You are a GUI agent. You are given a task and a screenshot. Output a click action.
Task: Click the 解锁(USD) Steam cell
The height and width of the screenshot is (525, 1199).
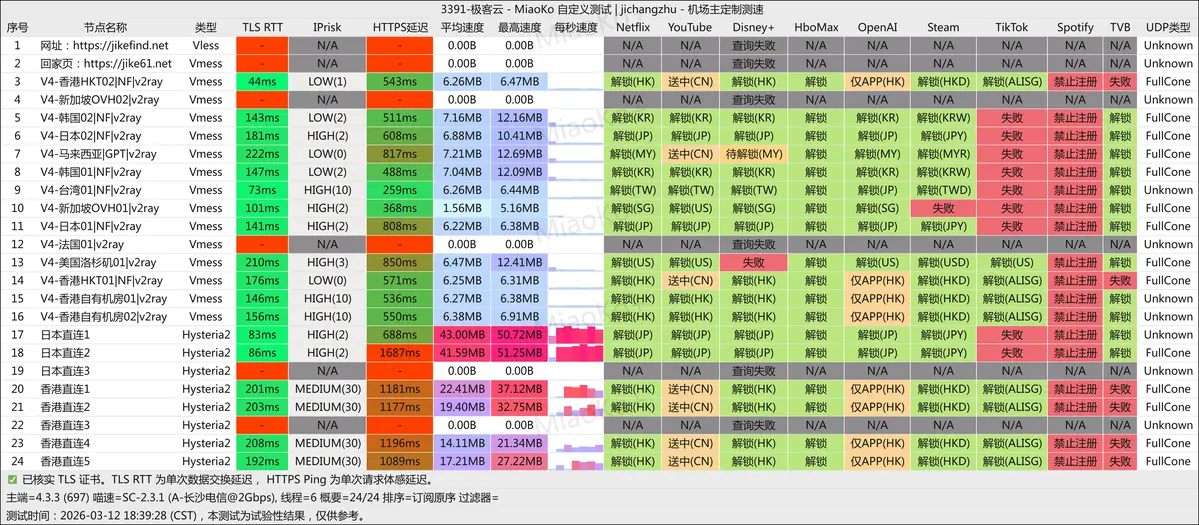(x=943, y=262)
